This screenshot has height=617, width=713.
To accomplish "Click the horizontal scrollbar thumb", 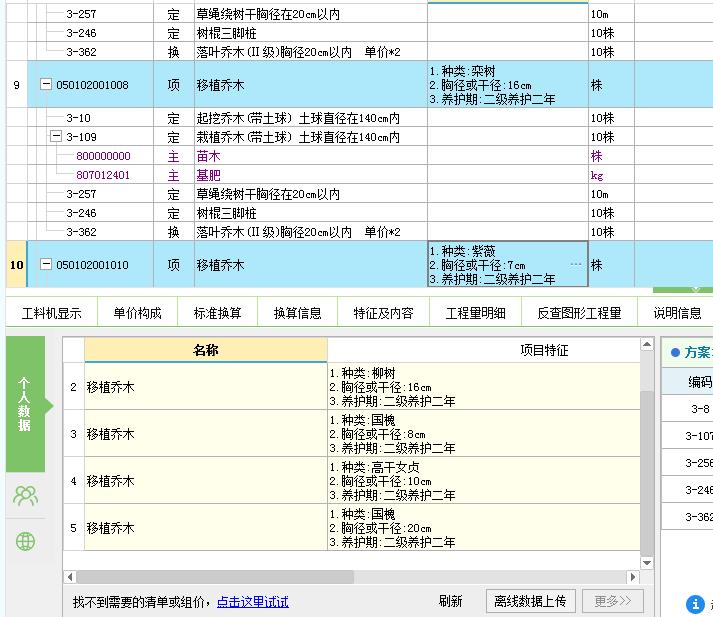I will click(x=215, y=577).
